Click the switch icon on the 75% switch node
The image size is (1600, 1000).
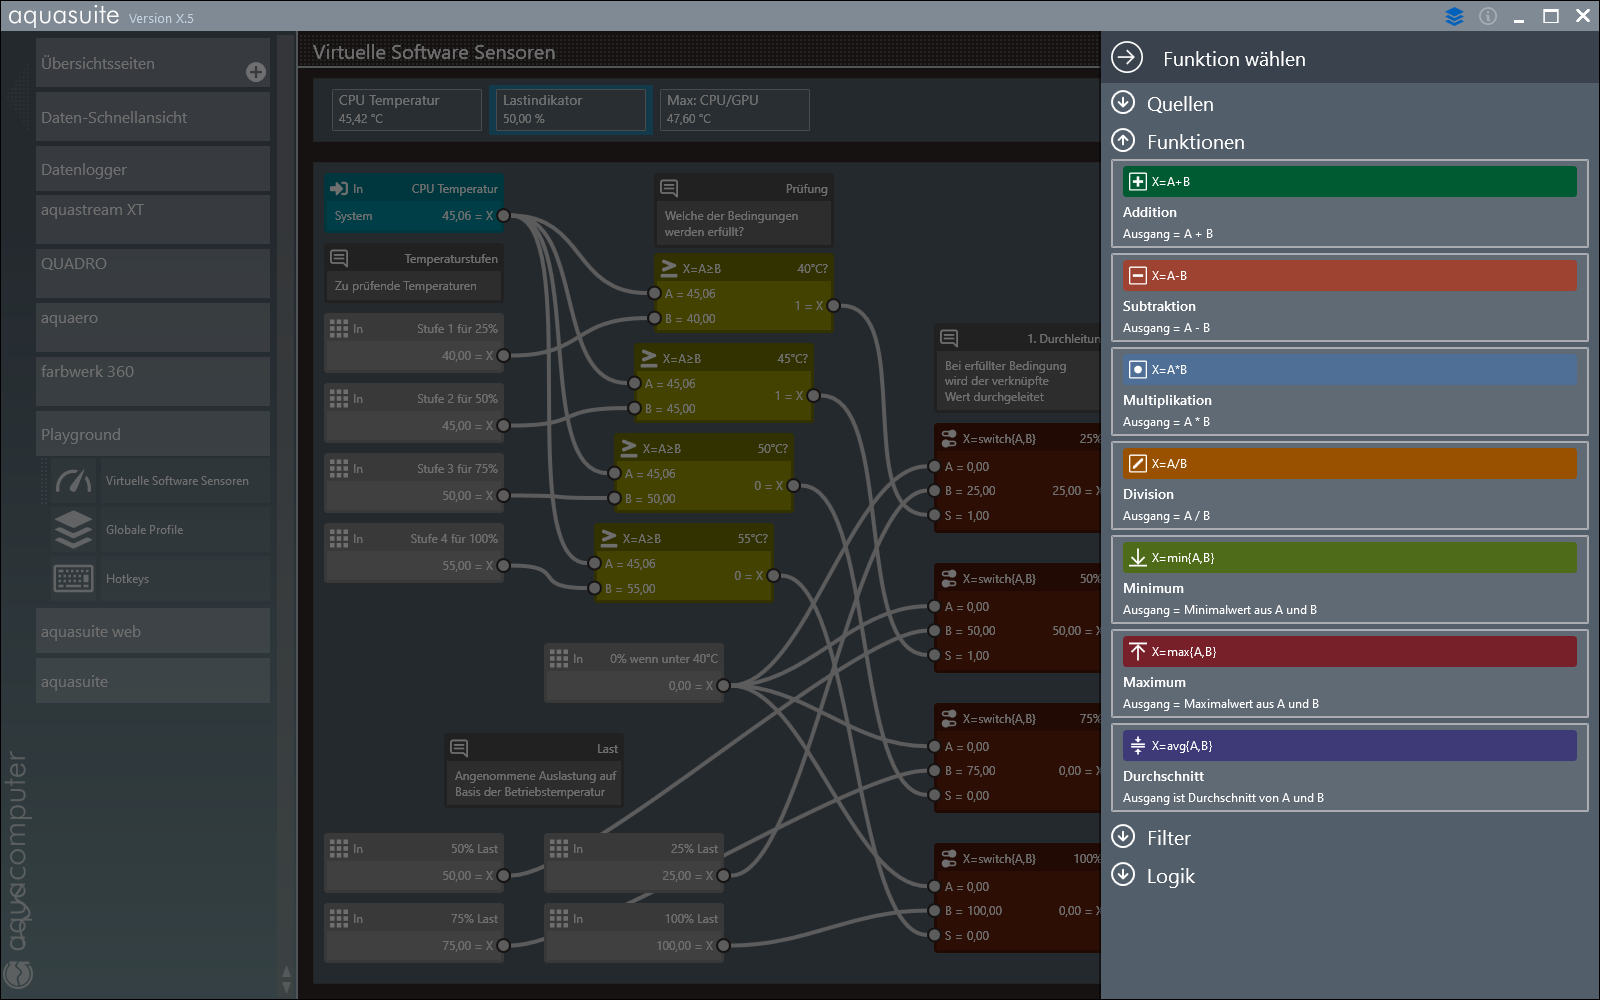coord(949,718)
